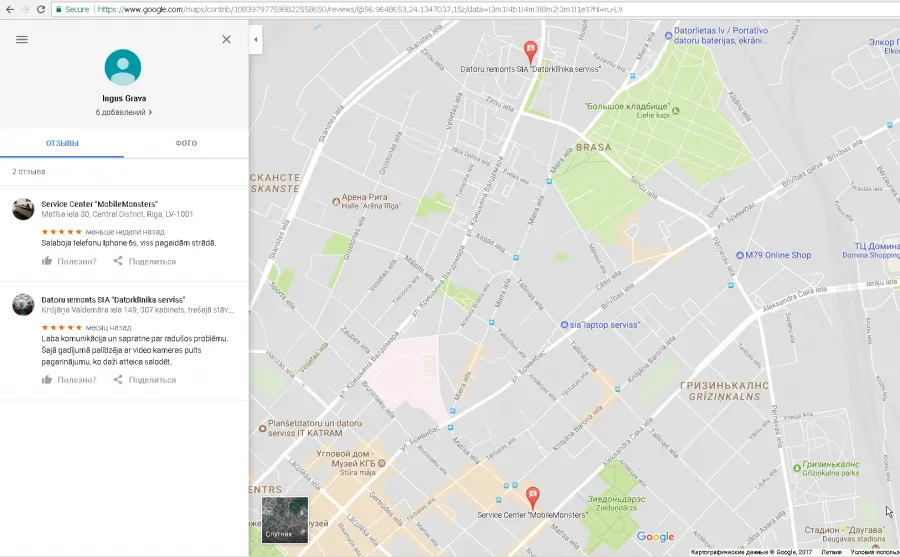Click Арена Рига venue marker icon
The image size is (900, 557).
(x=336, y=202)
